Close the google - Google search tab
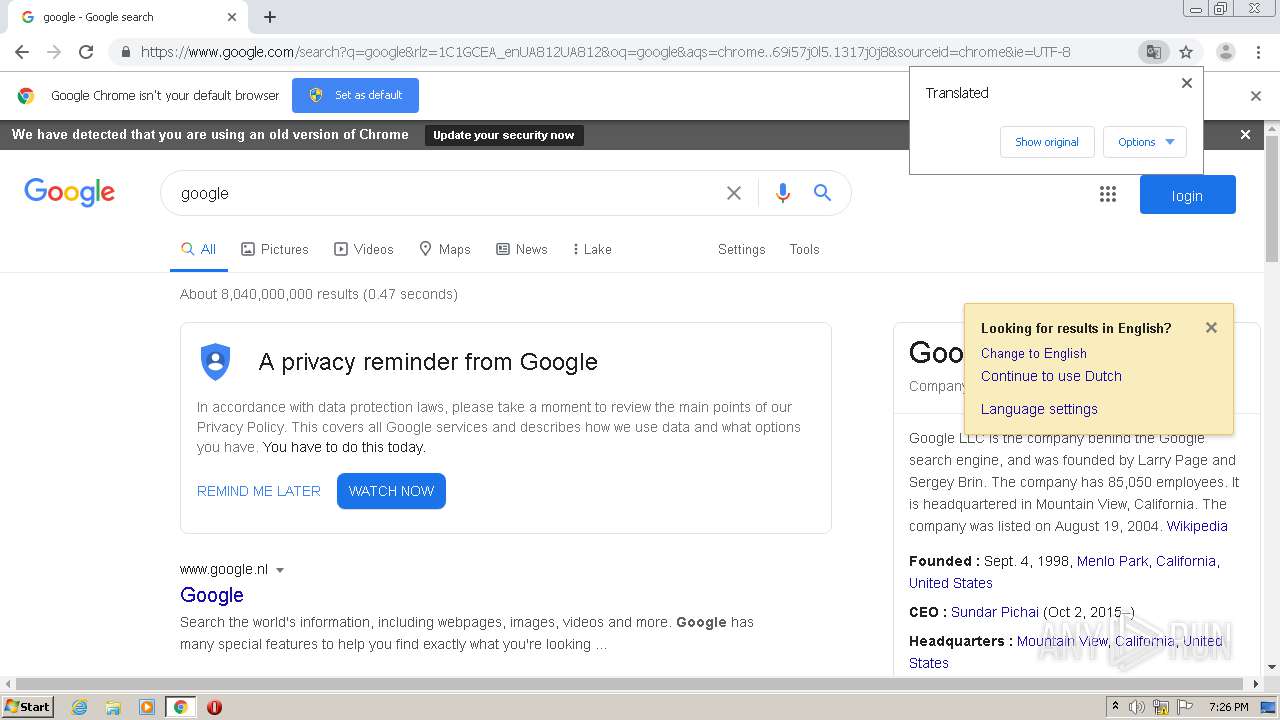Viewport: 1280px width, 720px height. click(x=232, y=17)
